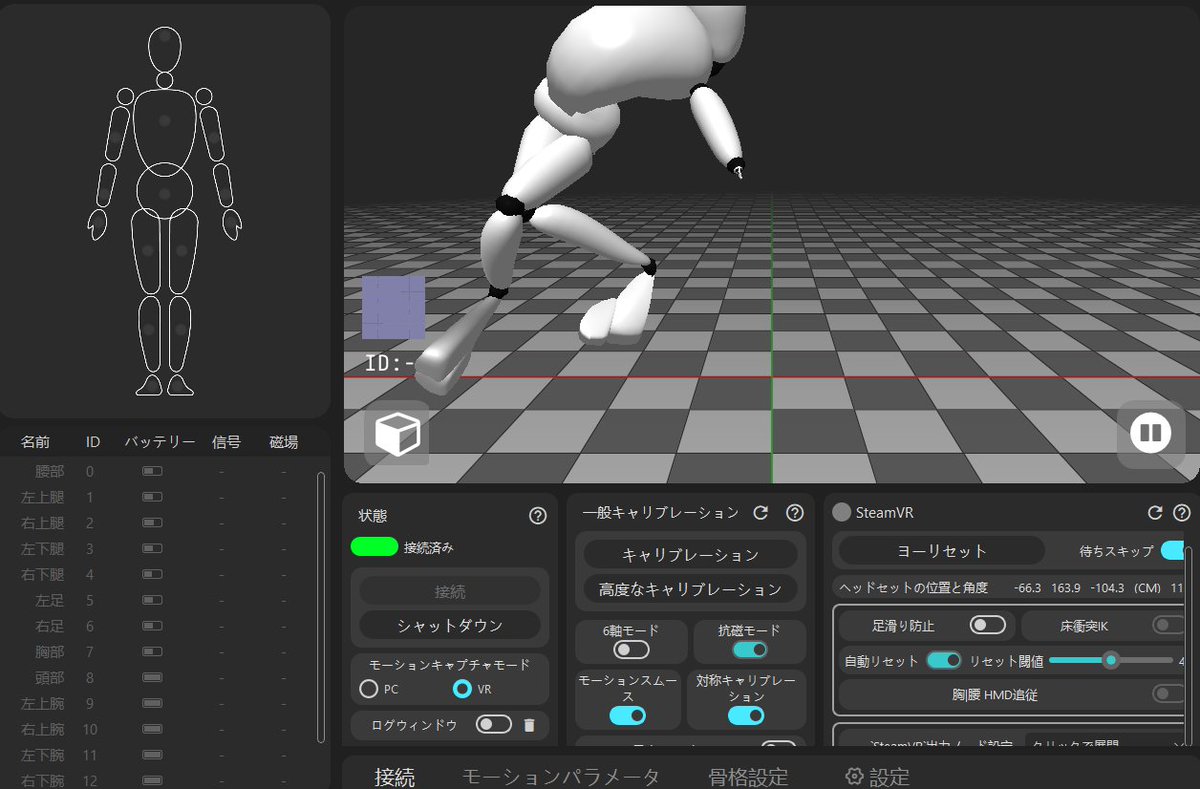Click the ヨーリセット button
The image size is (1200, 789).
[x=941, y=551]
